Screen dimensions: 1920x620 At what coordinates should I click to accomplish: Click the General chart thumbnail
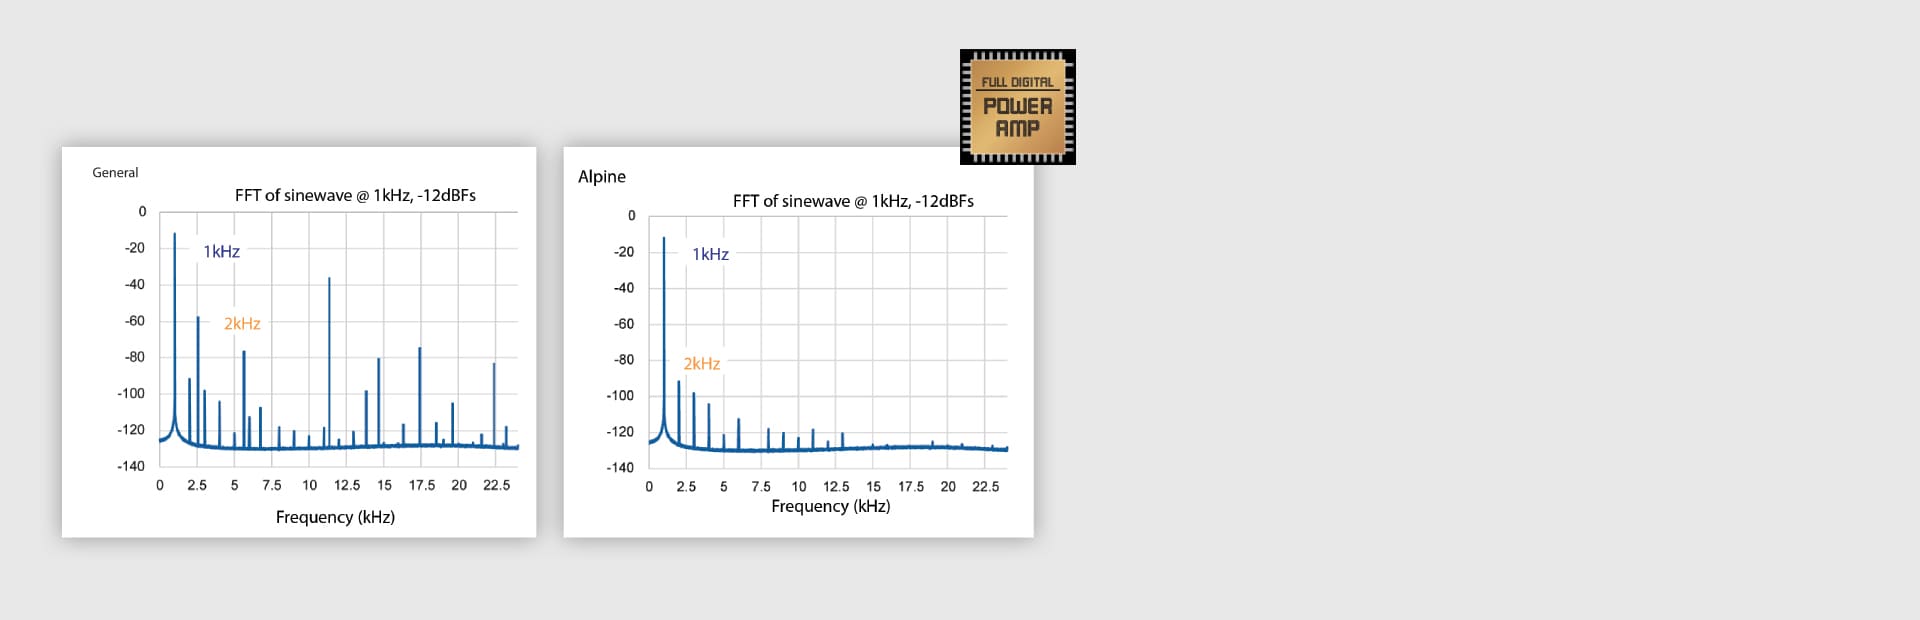click(x=299, y=342)
